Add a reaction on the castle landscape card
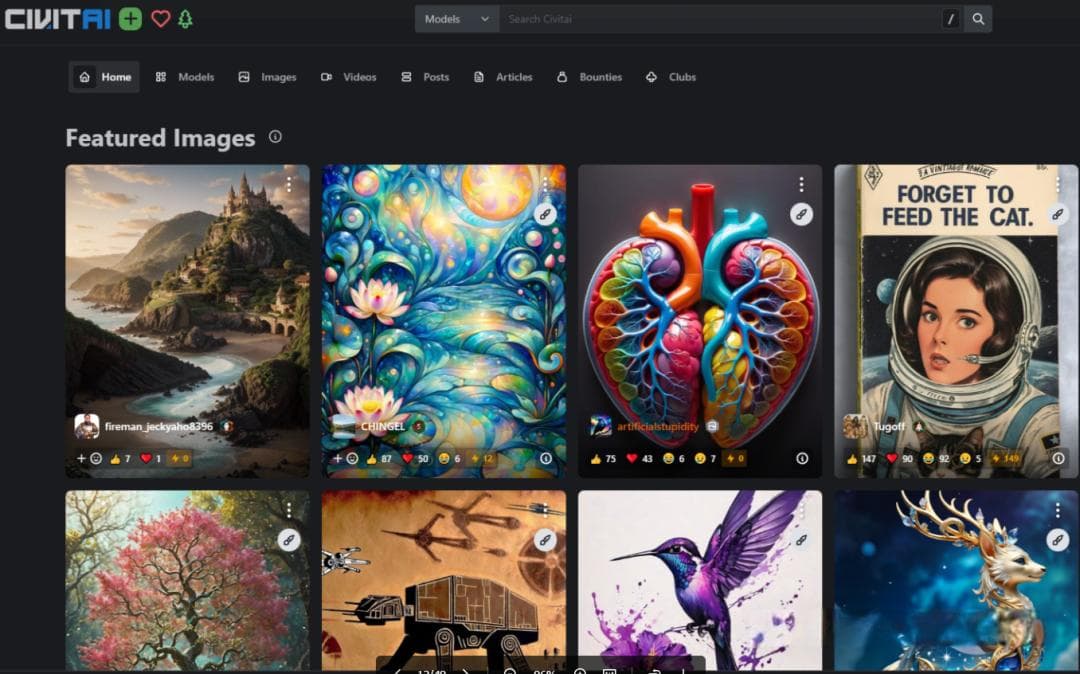 tap(89, 459)
